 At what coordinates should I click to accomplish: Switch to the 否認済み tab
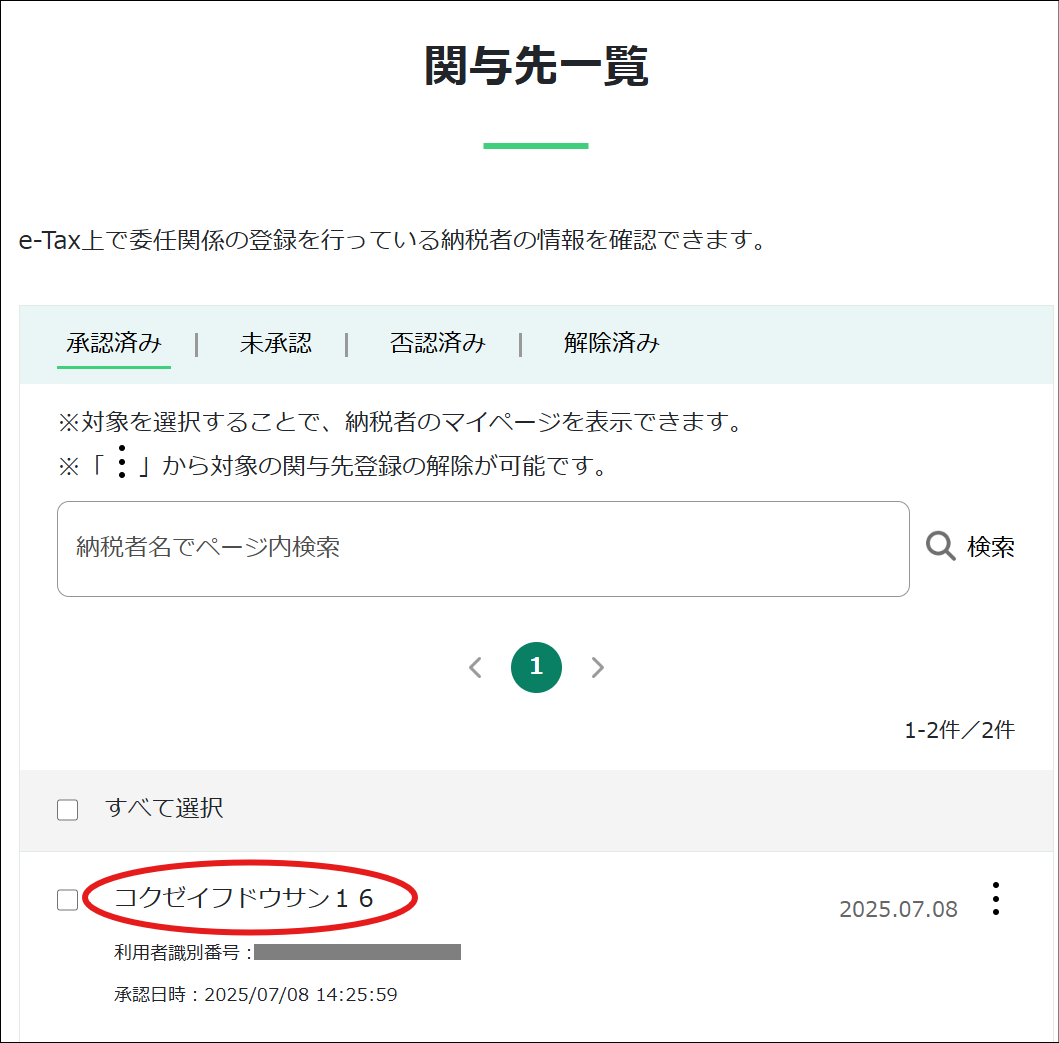(437, 343)
